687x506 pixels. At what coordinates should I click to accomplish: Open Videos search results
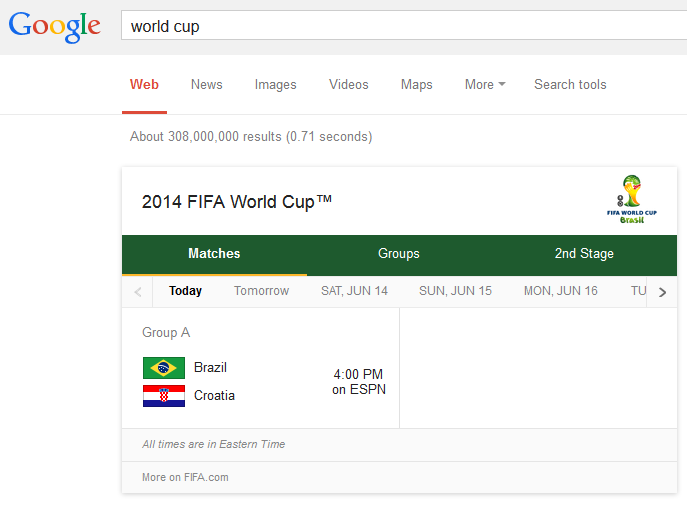(x=348, y=85)
